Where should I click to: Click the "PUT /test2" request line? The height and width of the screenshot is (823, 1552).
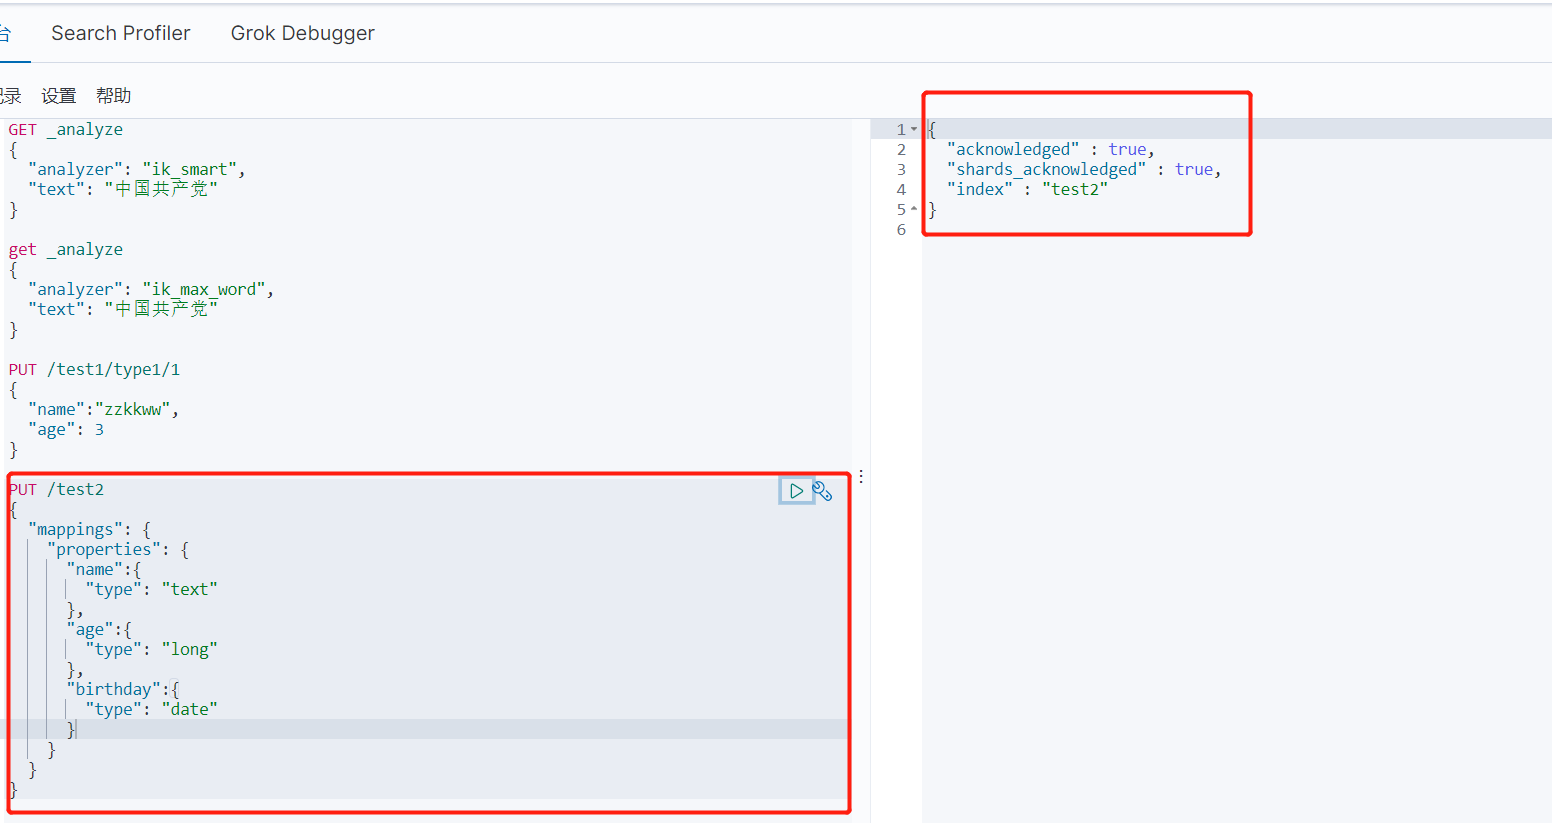coord(56,489)
